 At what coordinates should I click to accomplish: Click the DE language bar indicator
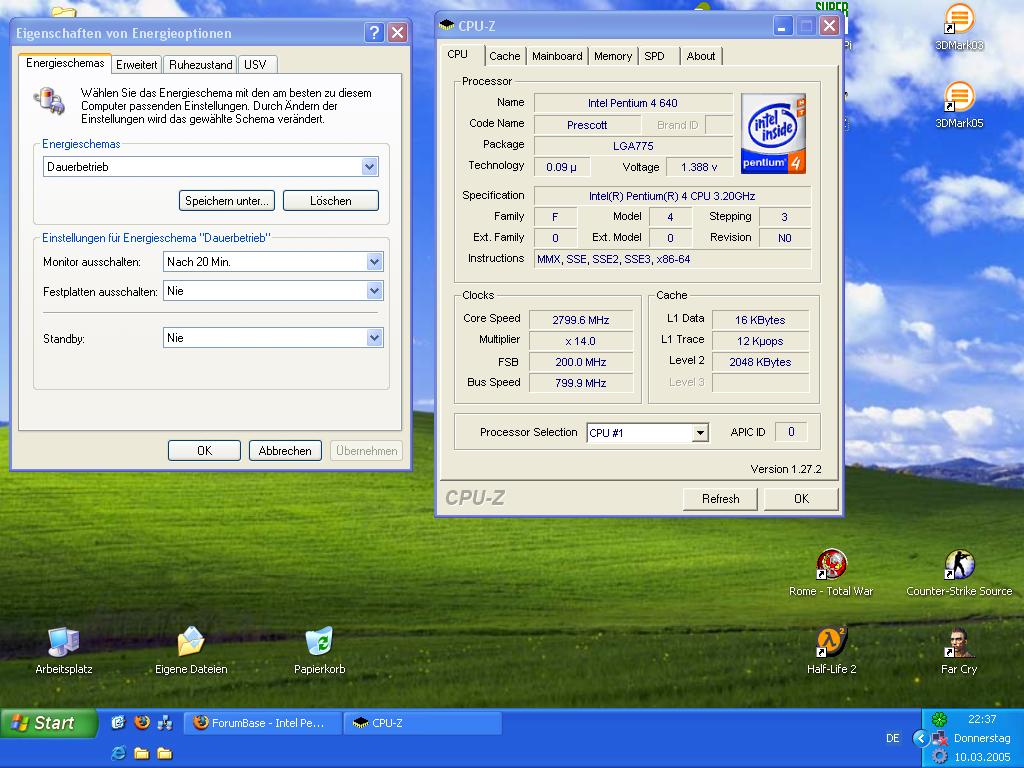[x=892, y=738]
